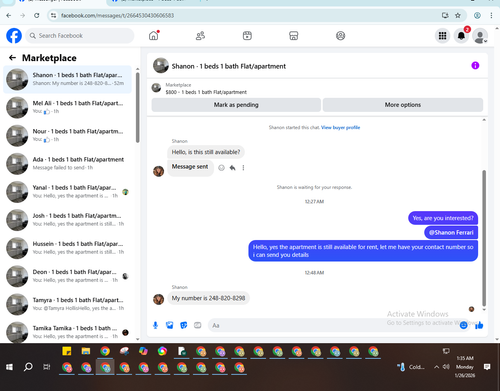Viewport: 500px width, 391px height.
Task: Open the account profile avatar menu
Action: click(480, 36)
